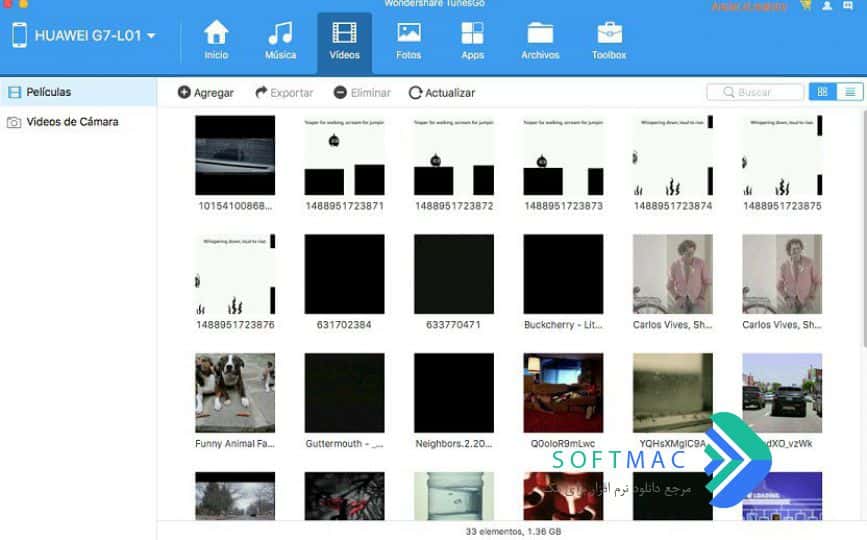Select video thumbnail 631702384
The image size is (867, 540).
click(344, 274)
